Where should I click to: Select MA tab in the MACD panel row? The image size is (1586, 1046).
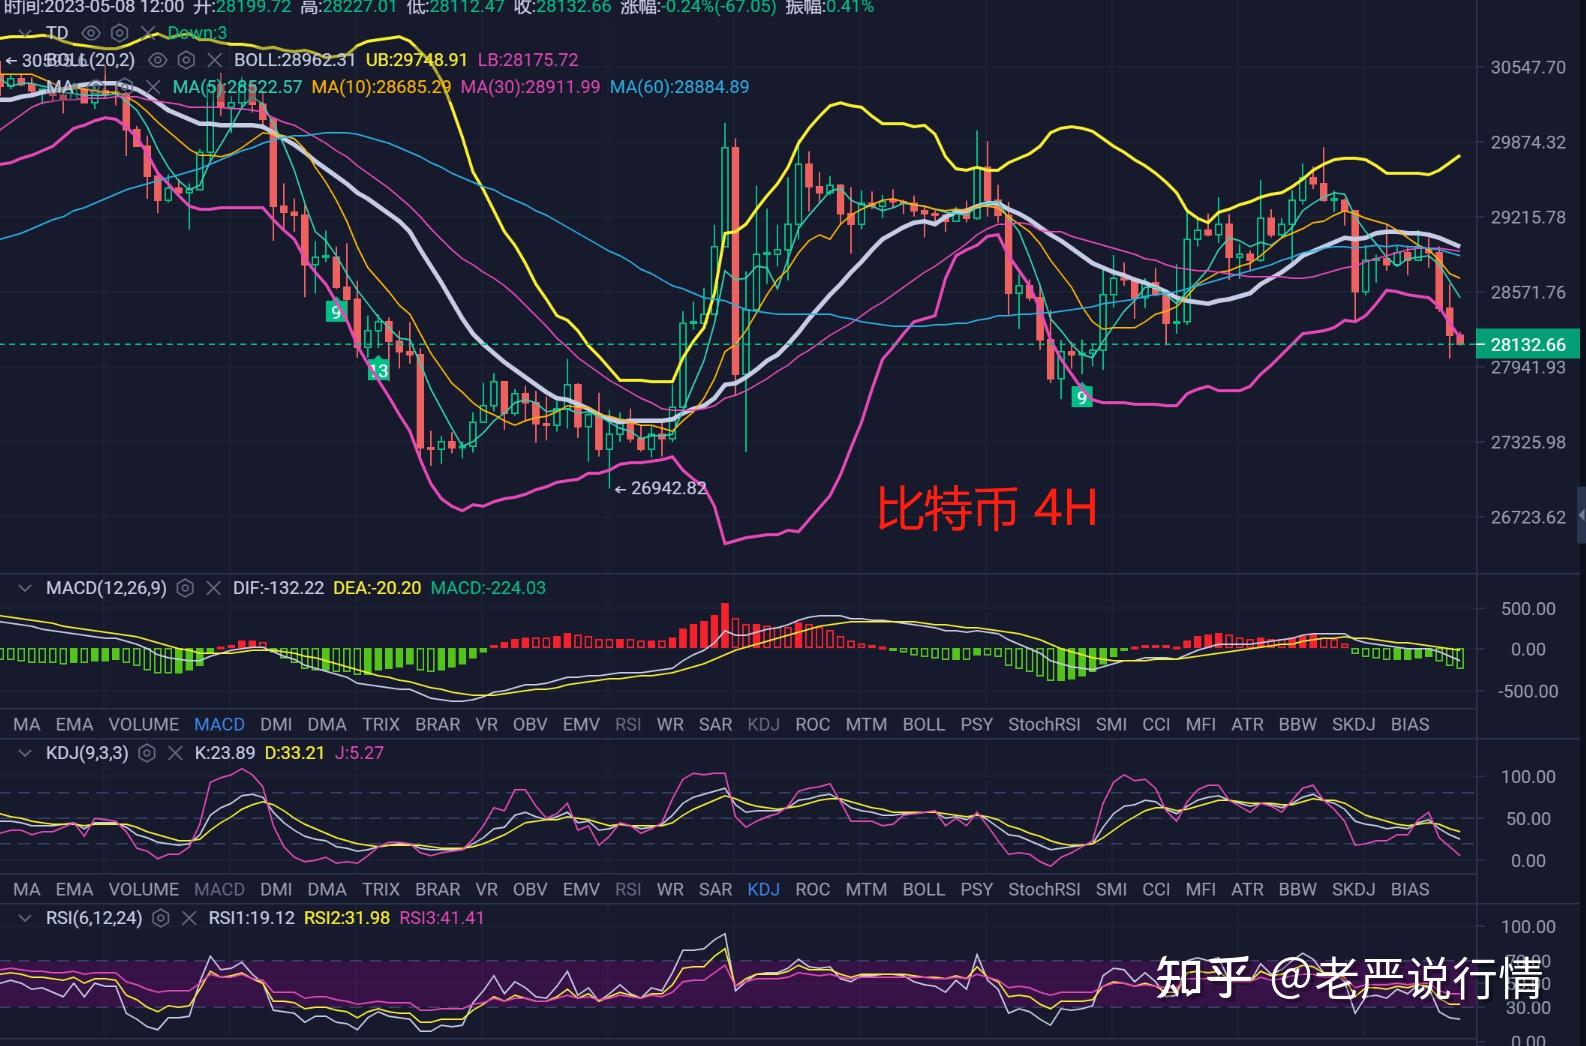[x=27, y=724]
